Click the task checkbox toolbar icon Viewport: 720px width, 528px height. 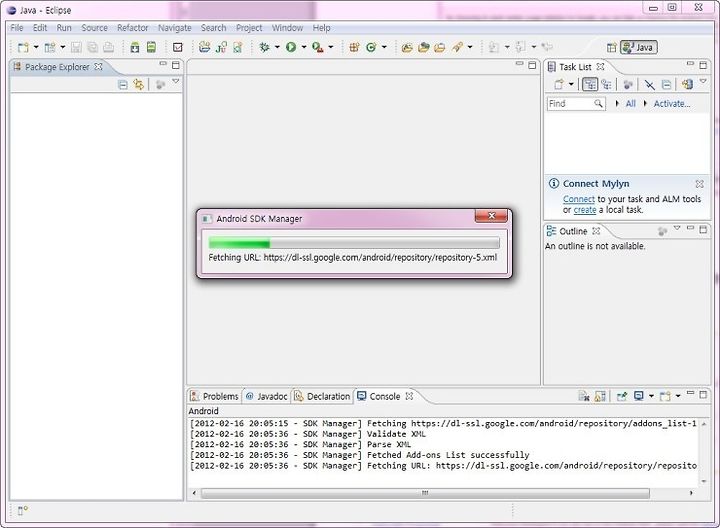pyautogui.click(x=178, y=47)
